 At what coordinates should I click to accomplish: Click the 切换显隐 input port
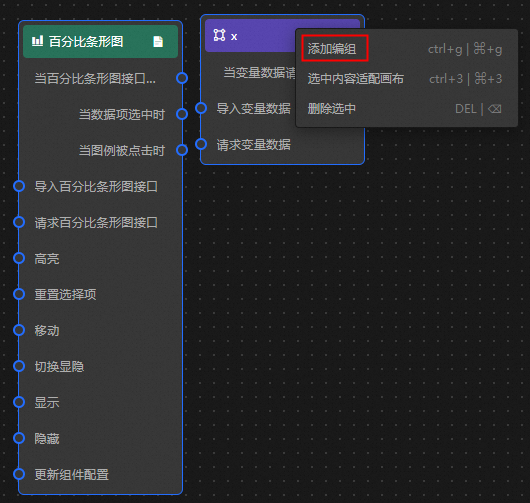(19, 366)
